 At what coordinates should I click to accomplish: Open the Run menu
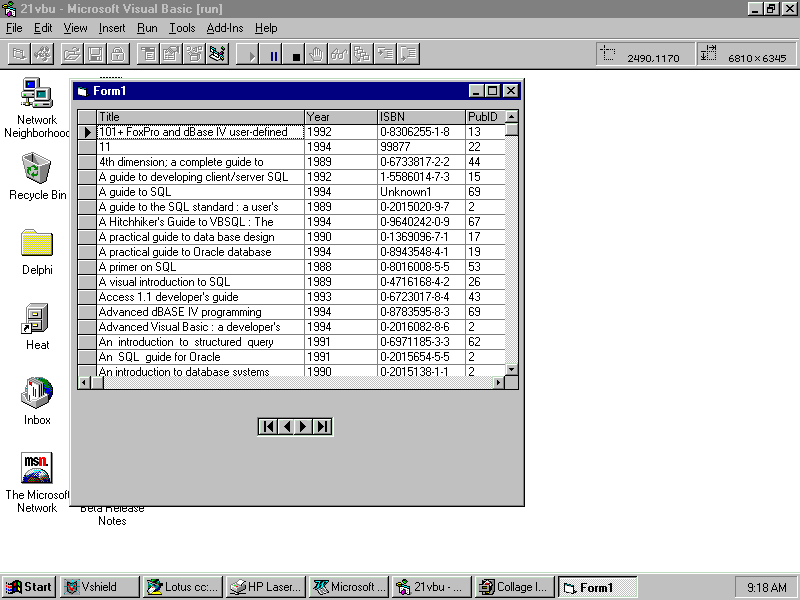coord(147,28)
